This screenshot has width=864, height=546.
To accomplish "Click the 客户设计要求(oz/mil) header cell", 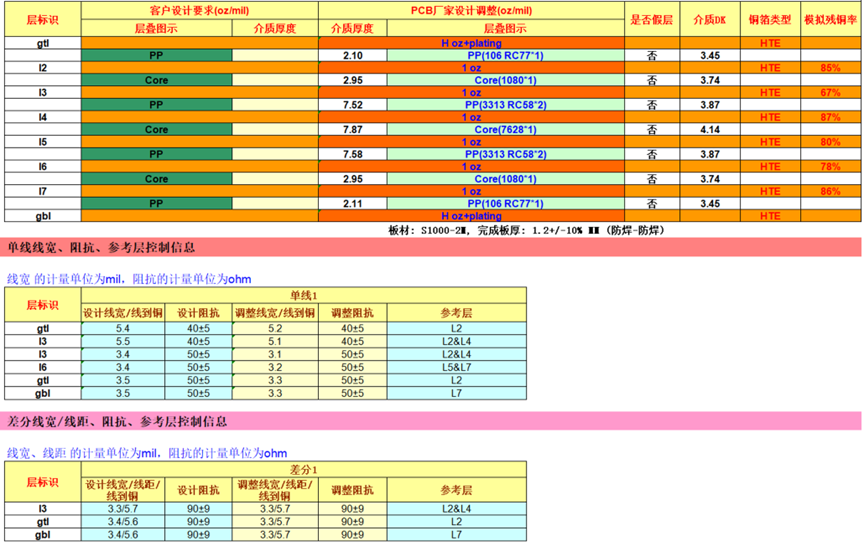I will click(x=198, y=9).
